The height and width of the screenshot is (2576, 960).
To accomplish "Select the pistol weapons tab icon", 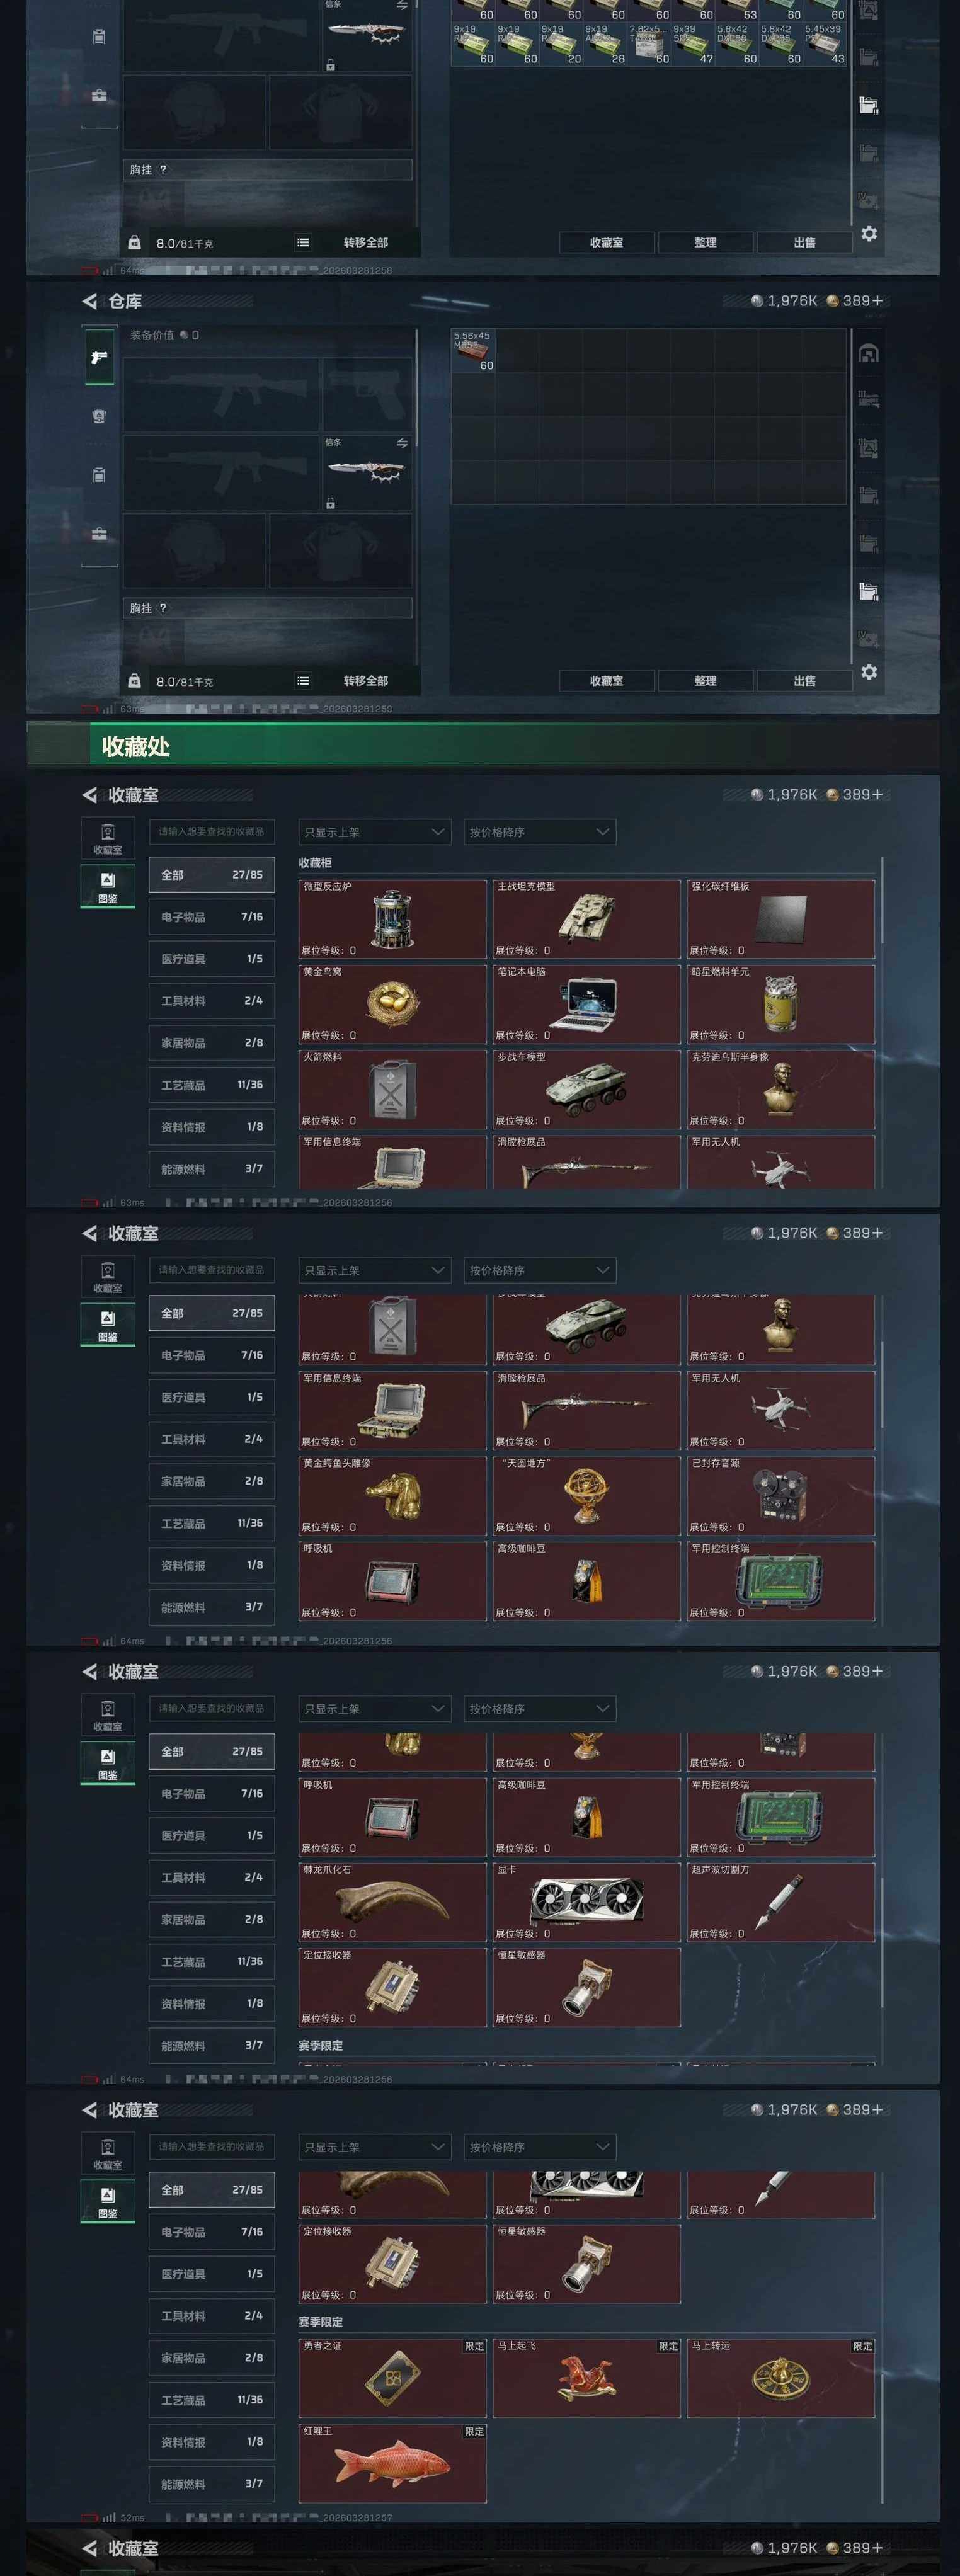I will point(98,356).
